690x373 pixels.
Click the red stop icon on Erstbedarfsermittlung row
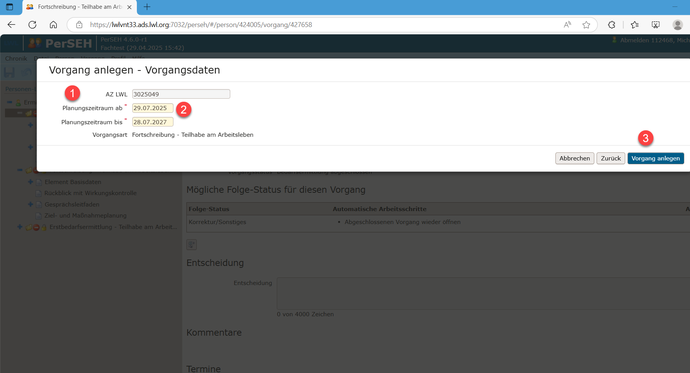(x=37, y=227)
